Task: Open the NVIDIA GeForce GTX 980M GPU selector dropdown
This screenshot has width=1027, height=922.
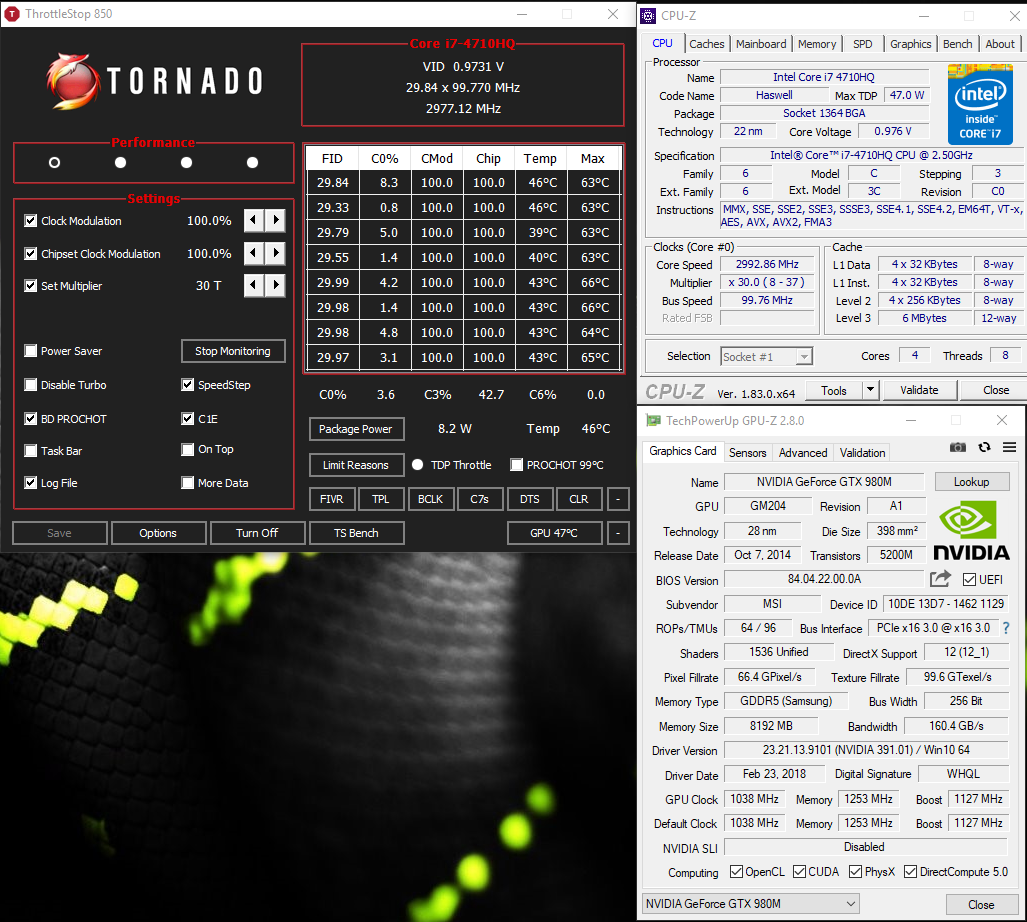Action: (x=751, y=904)
